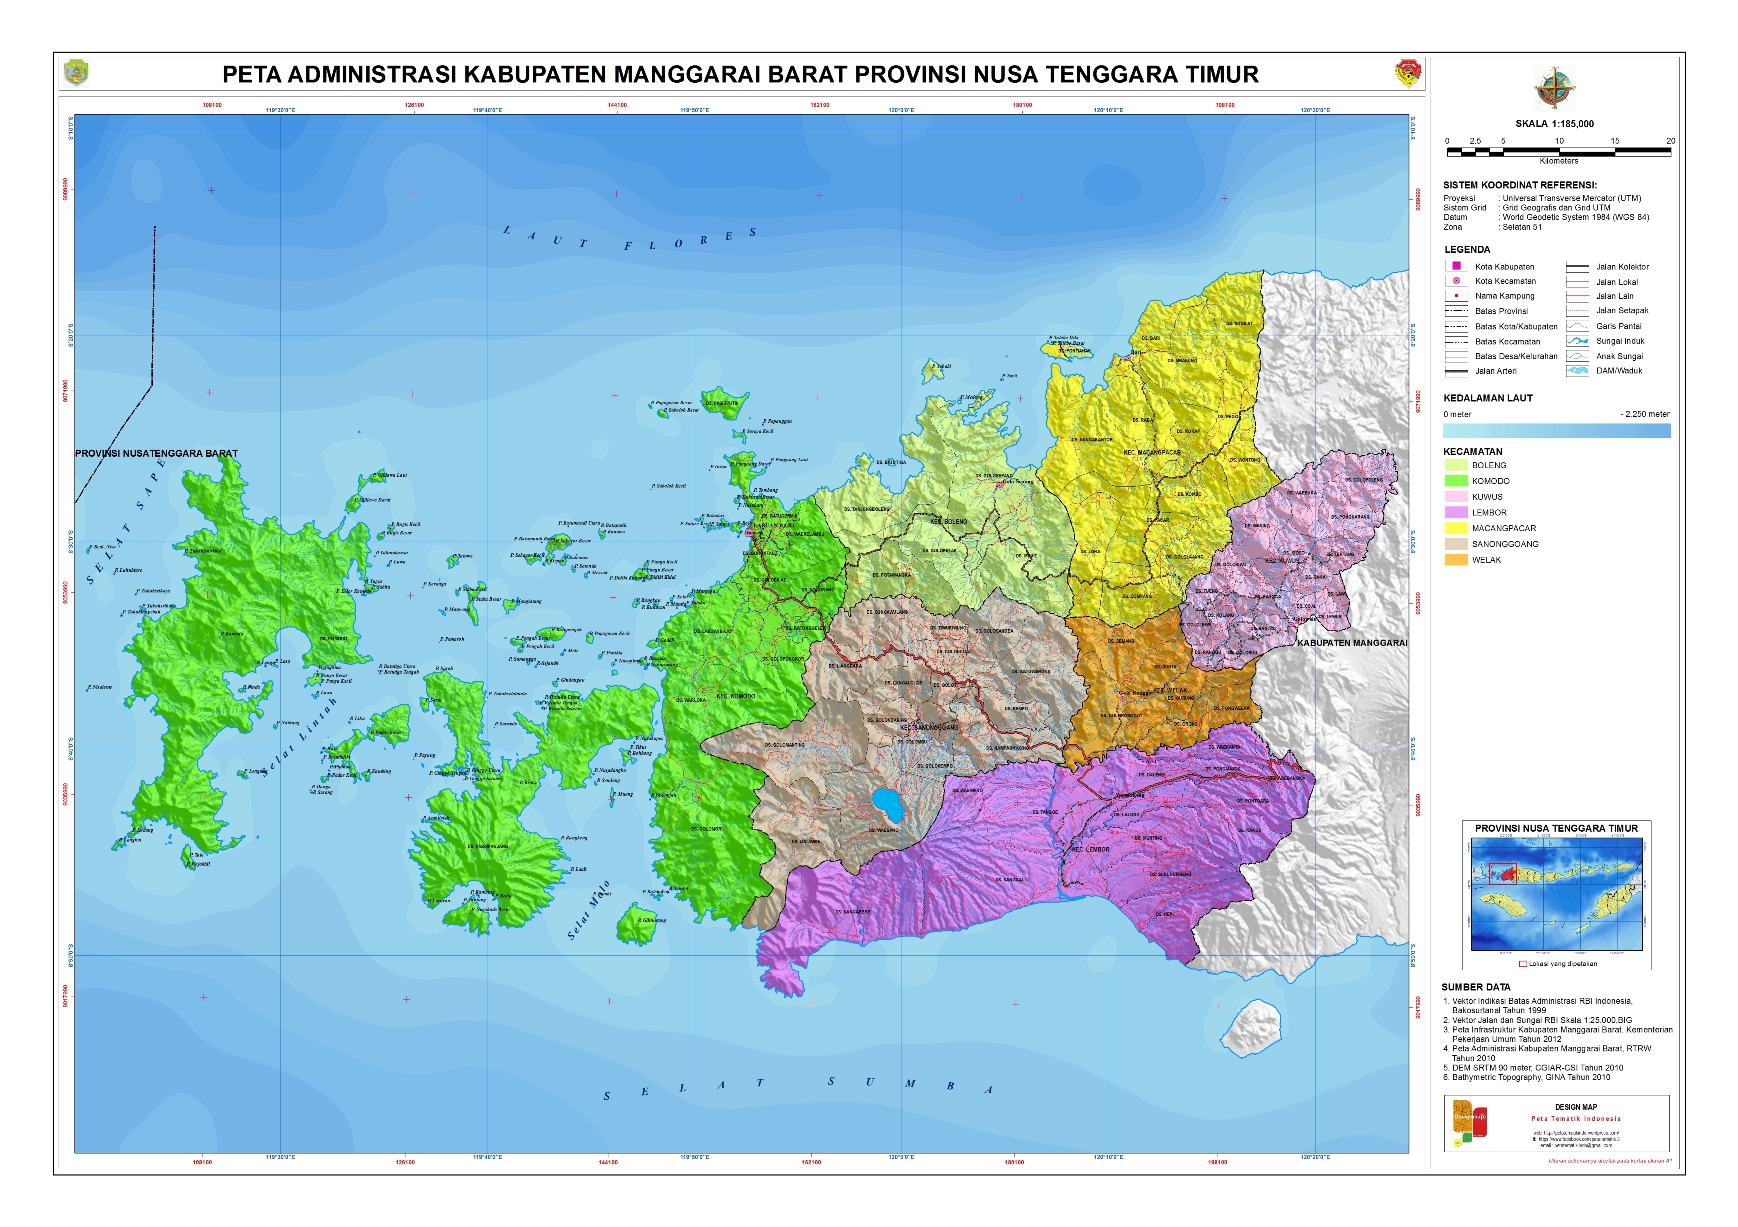Click the blue lake on the map
Viewport: 1738px width, 1227px height.
pyautogui.click(x=886, y=803)
